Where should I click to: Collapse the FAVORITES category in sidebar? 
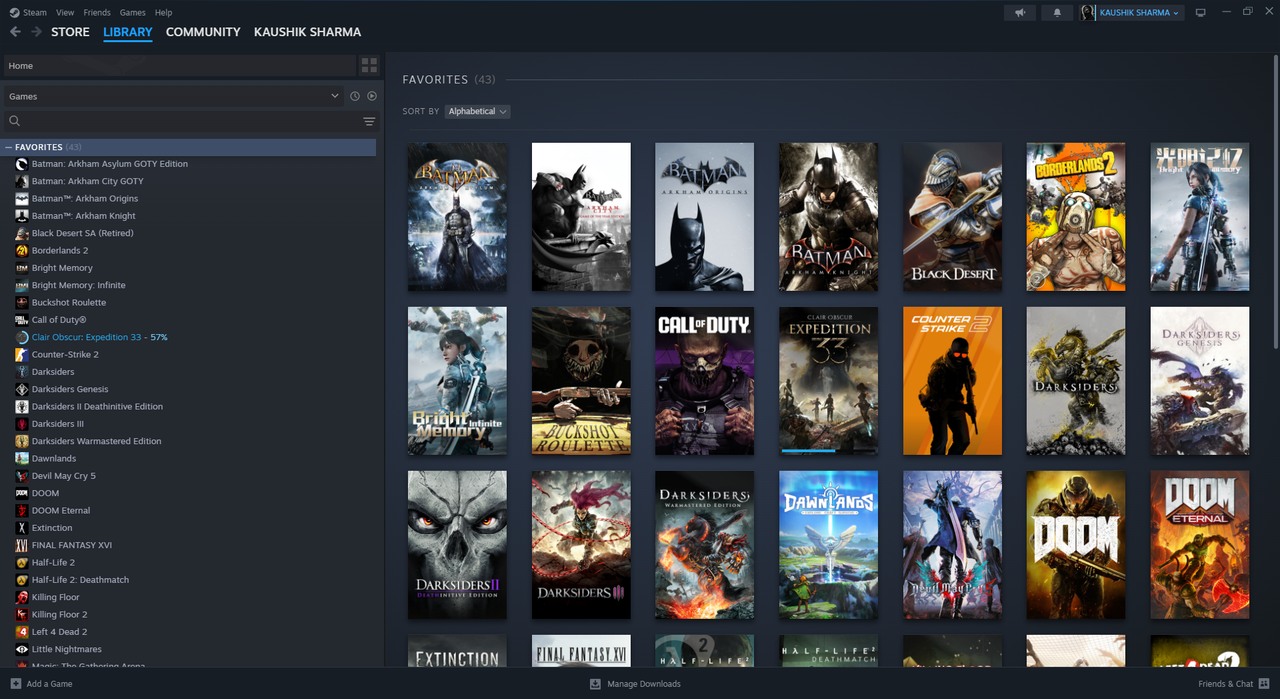[x=9, y=147]
